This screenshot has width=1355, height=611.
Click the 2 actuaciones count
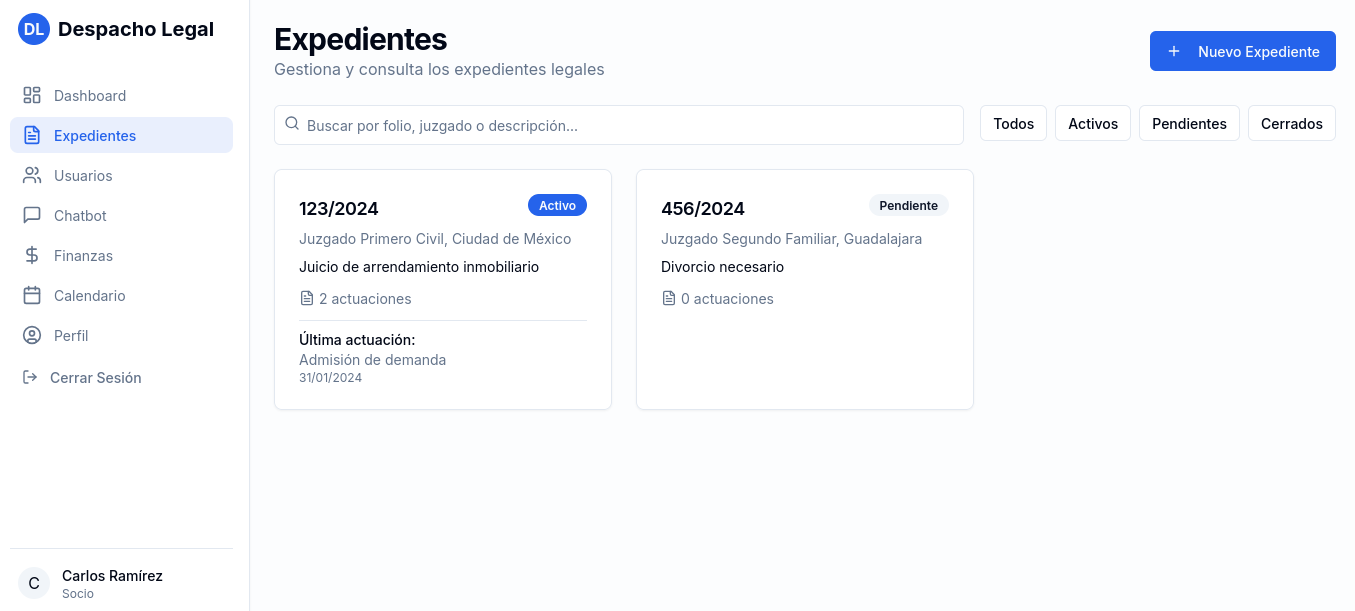pos(365,299)
